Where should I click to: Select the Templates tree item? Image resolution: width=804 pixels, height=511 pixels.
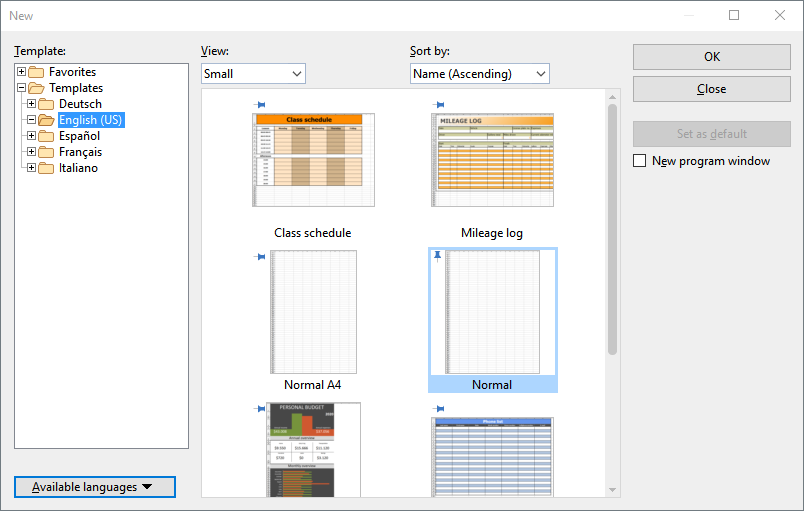click(x=76, y=88)
